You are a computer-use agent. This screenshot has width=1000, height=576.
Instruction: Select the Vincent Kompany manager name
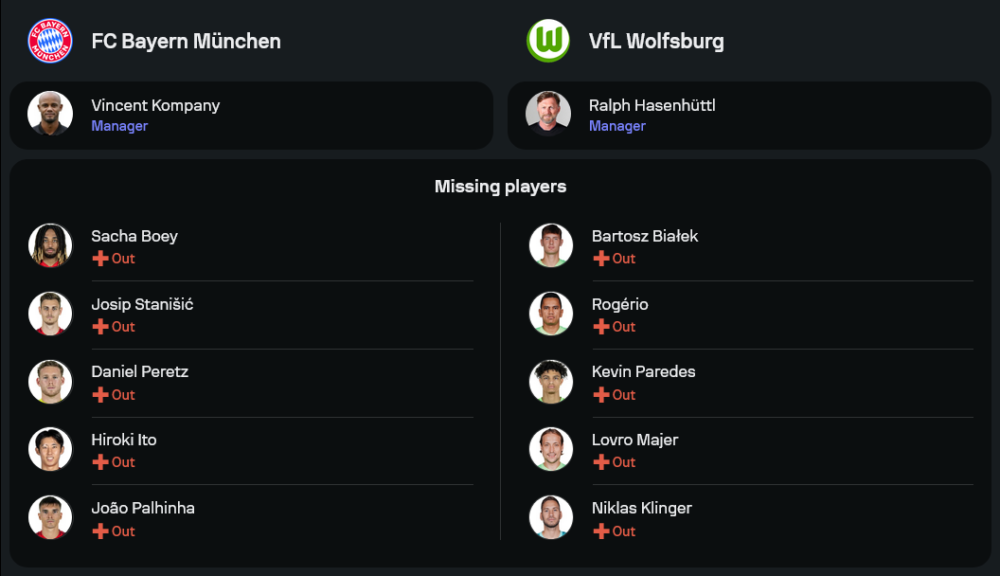pyautogui.click(x=155, y=105)
